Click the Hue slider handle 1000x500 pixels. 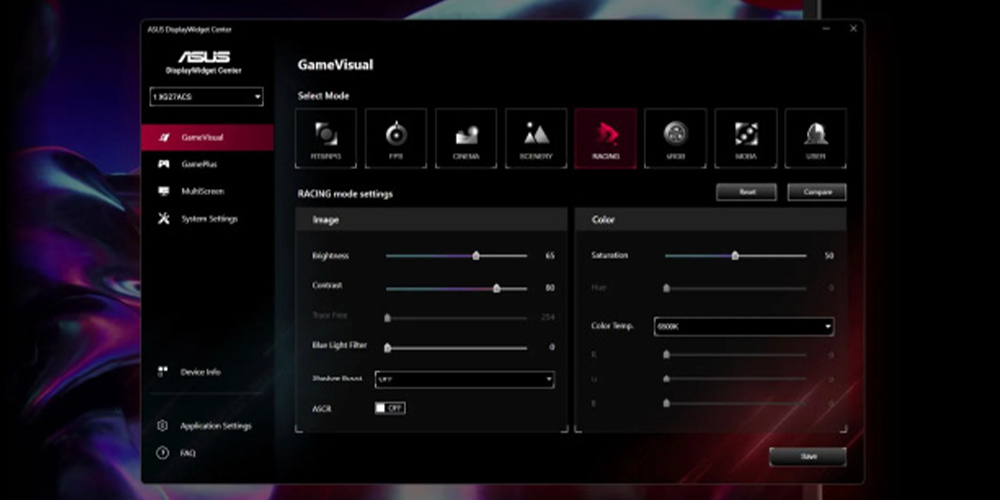coord(666,288)
